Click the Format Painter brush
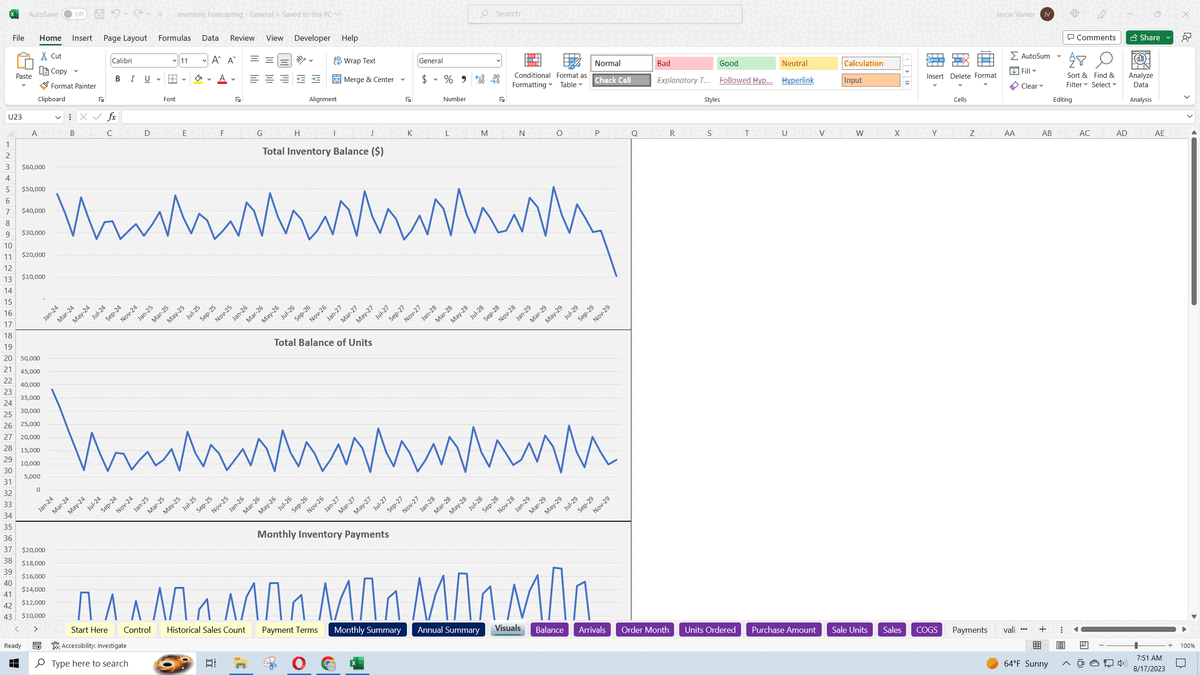The height and width of the screenshot is (675, 1200). coord(43,86)
